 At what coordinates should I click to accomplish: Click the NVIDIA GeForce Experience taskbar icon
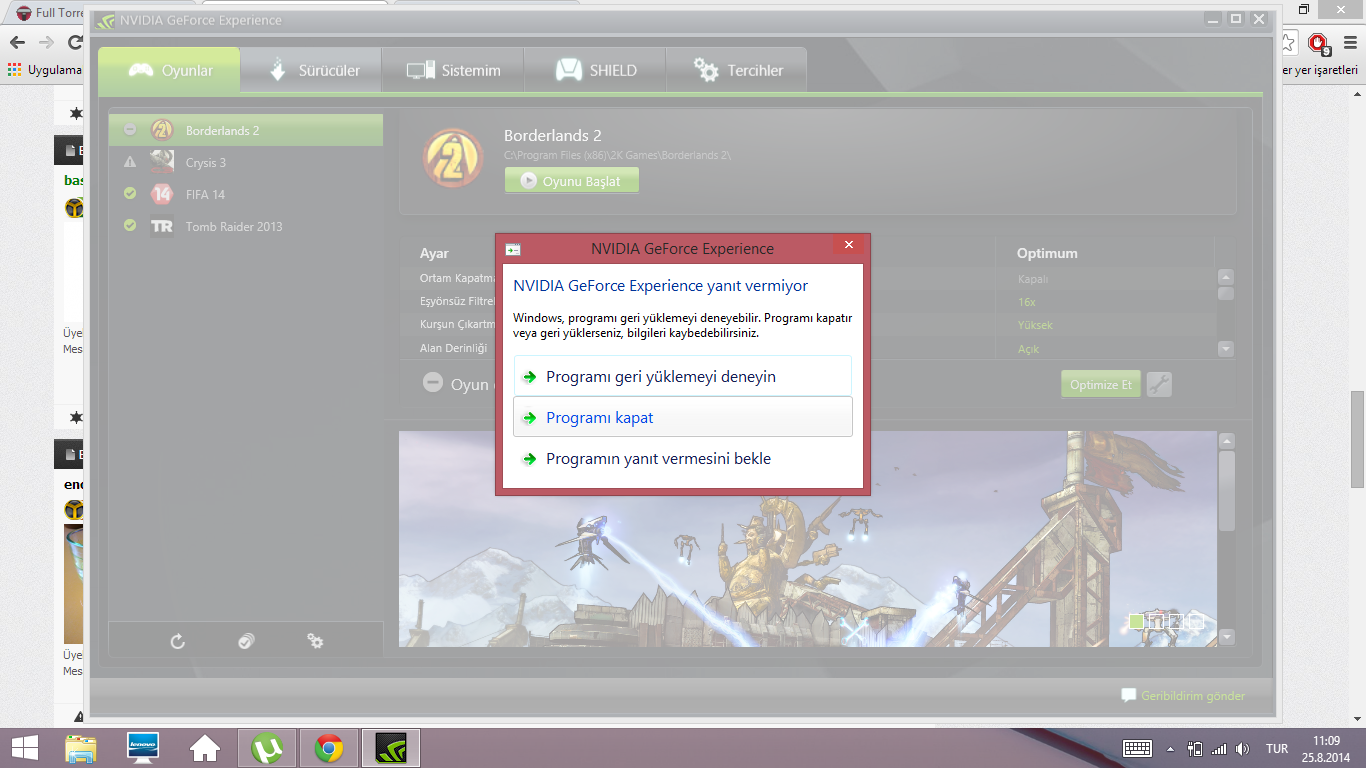pos(390,748)
